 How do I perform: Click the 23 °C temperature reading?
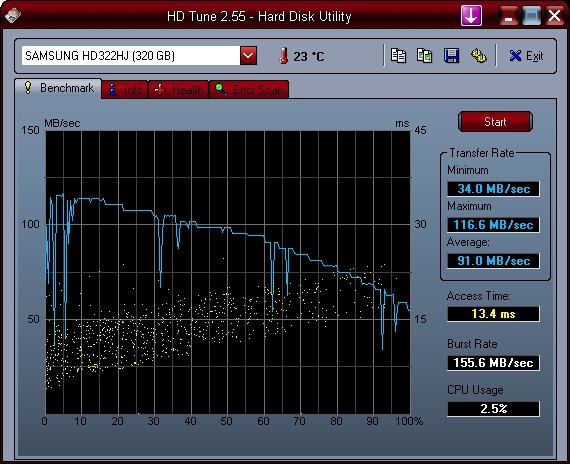pos(309,56)
